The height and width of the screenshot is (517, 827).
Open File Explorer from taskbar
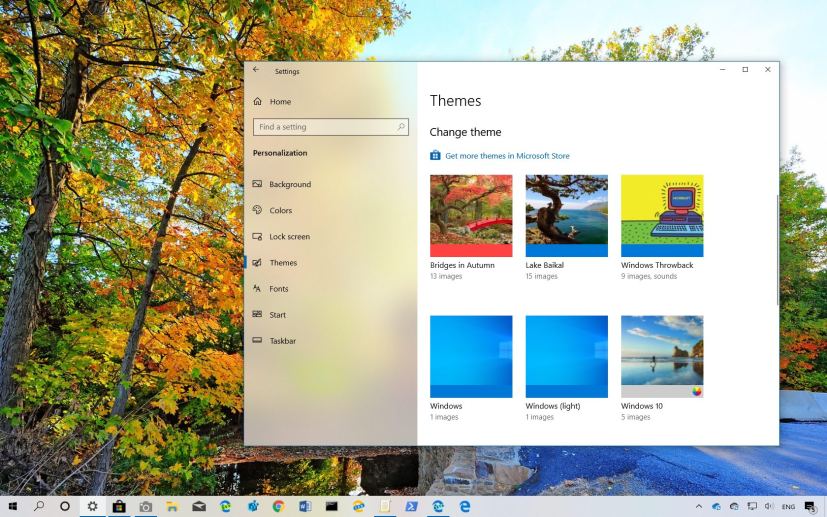point(172,506)
